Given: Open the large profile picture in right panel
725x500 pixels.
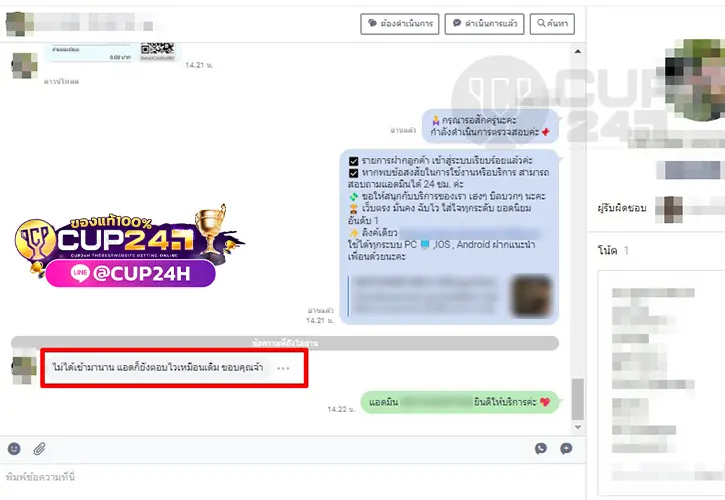Looking at the screenshot, I should pos(695,80).
